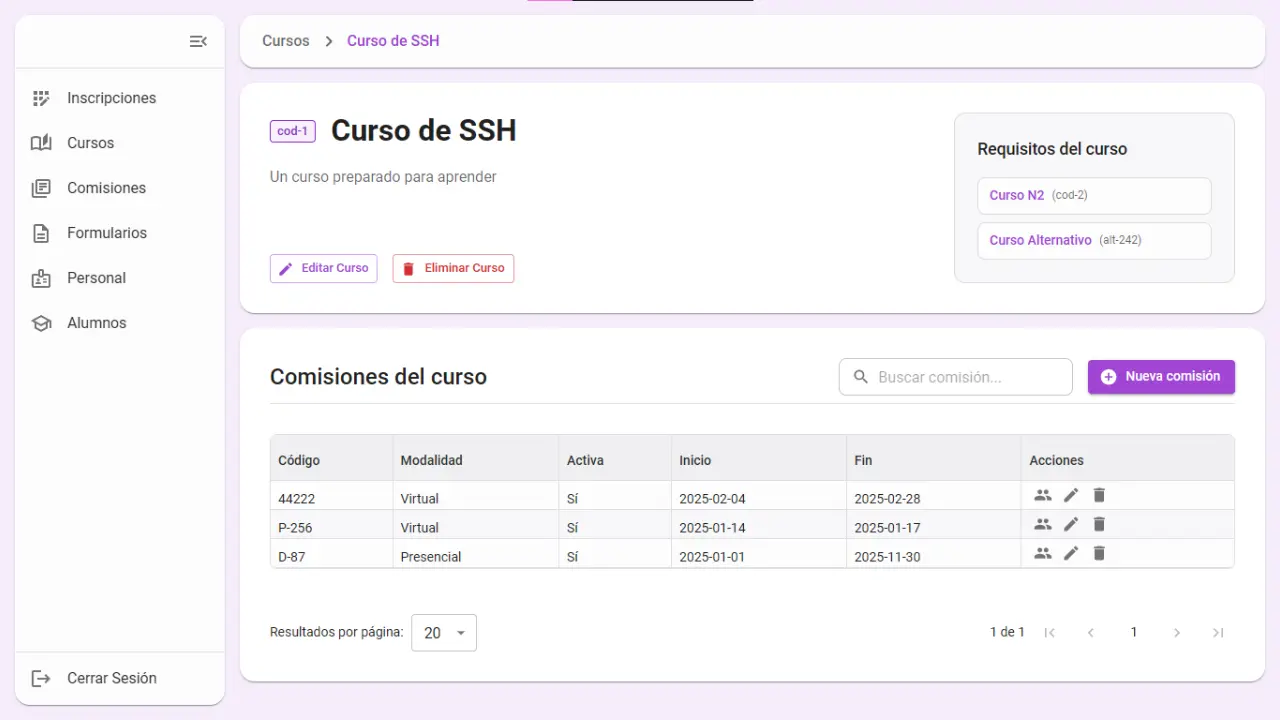Open Formularios menu item
This screenshot has width=1280, height=720.
[120, 233]
